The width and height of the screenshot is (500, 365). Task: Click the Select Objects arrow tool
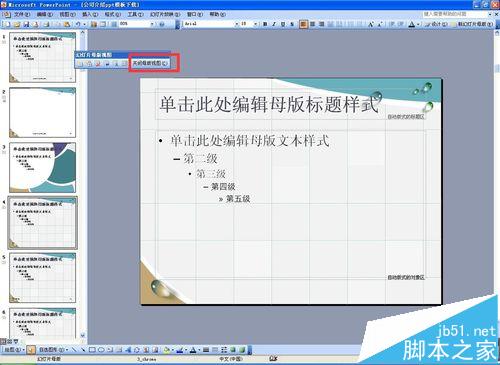point(32,350)
